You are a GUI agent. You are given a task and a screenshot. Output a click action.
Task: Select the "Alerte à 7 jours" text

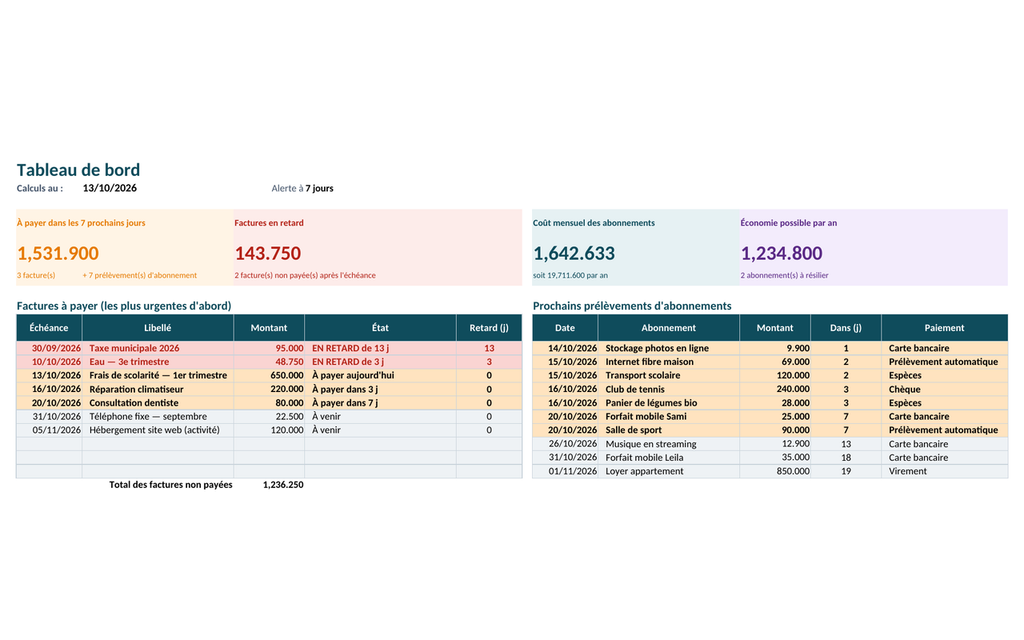tap(302, 188)
